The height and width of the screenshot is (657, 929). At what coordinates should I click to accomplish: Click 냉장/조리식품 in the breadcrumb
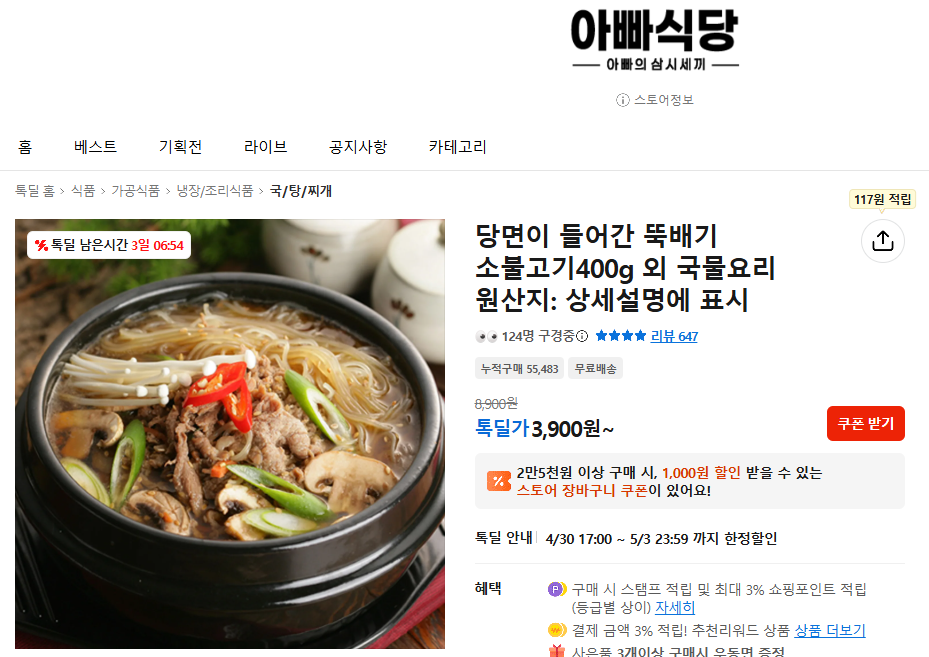(214, 191)
